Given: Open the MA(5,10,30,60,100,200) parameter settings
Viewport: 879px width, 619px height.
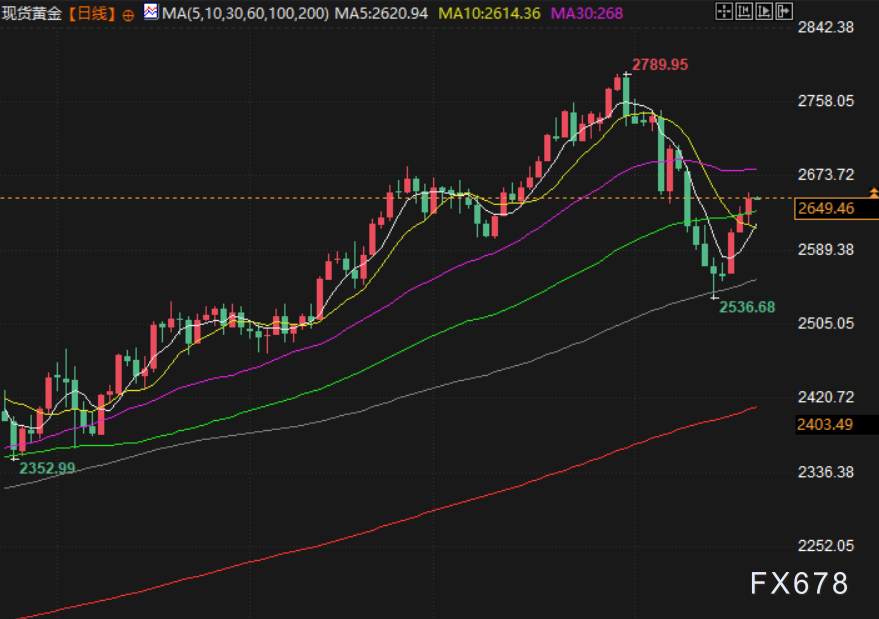Looking at the screenshot, I should pos(245,13).
